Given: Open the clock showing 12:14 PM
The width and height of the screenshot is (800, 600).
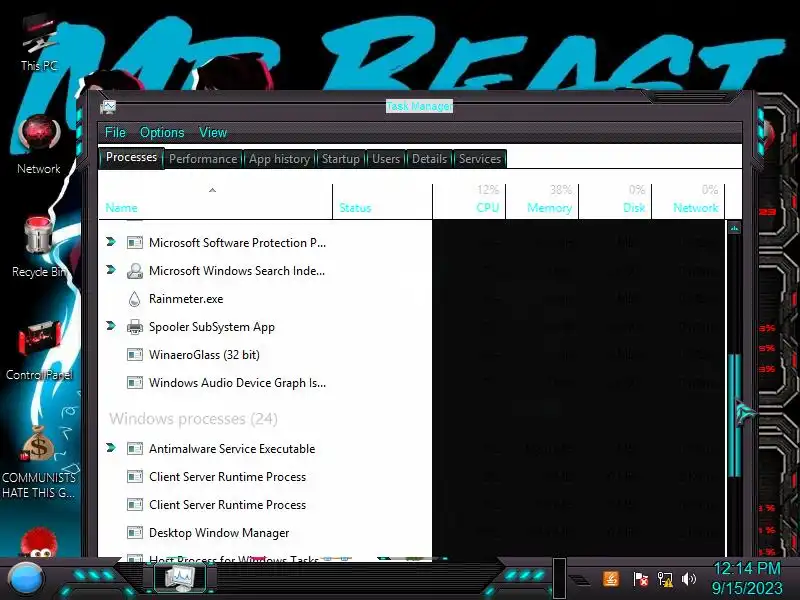Looking at the screenshot, I should point(747,578).
